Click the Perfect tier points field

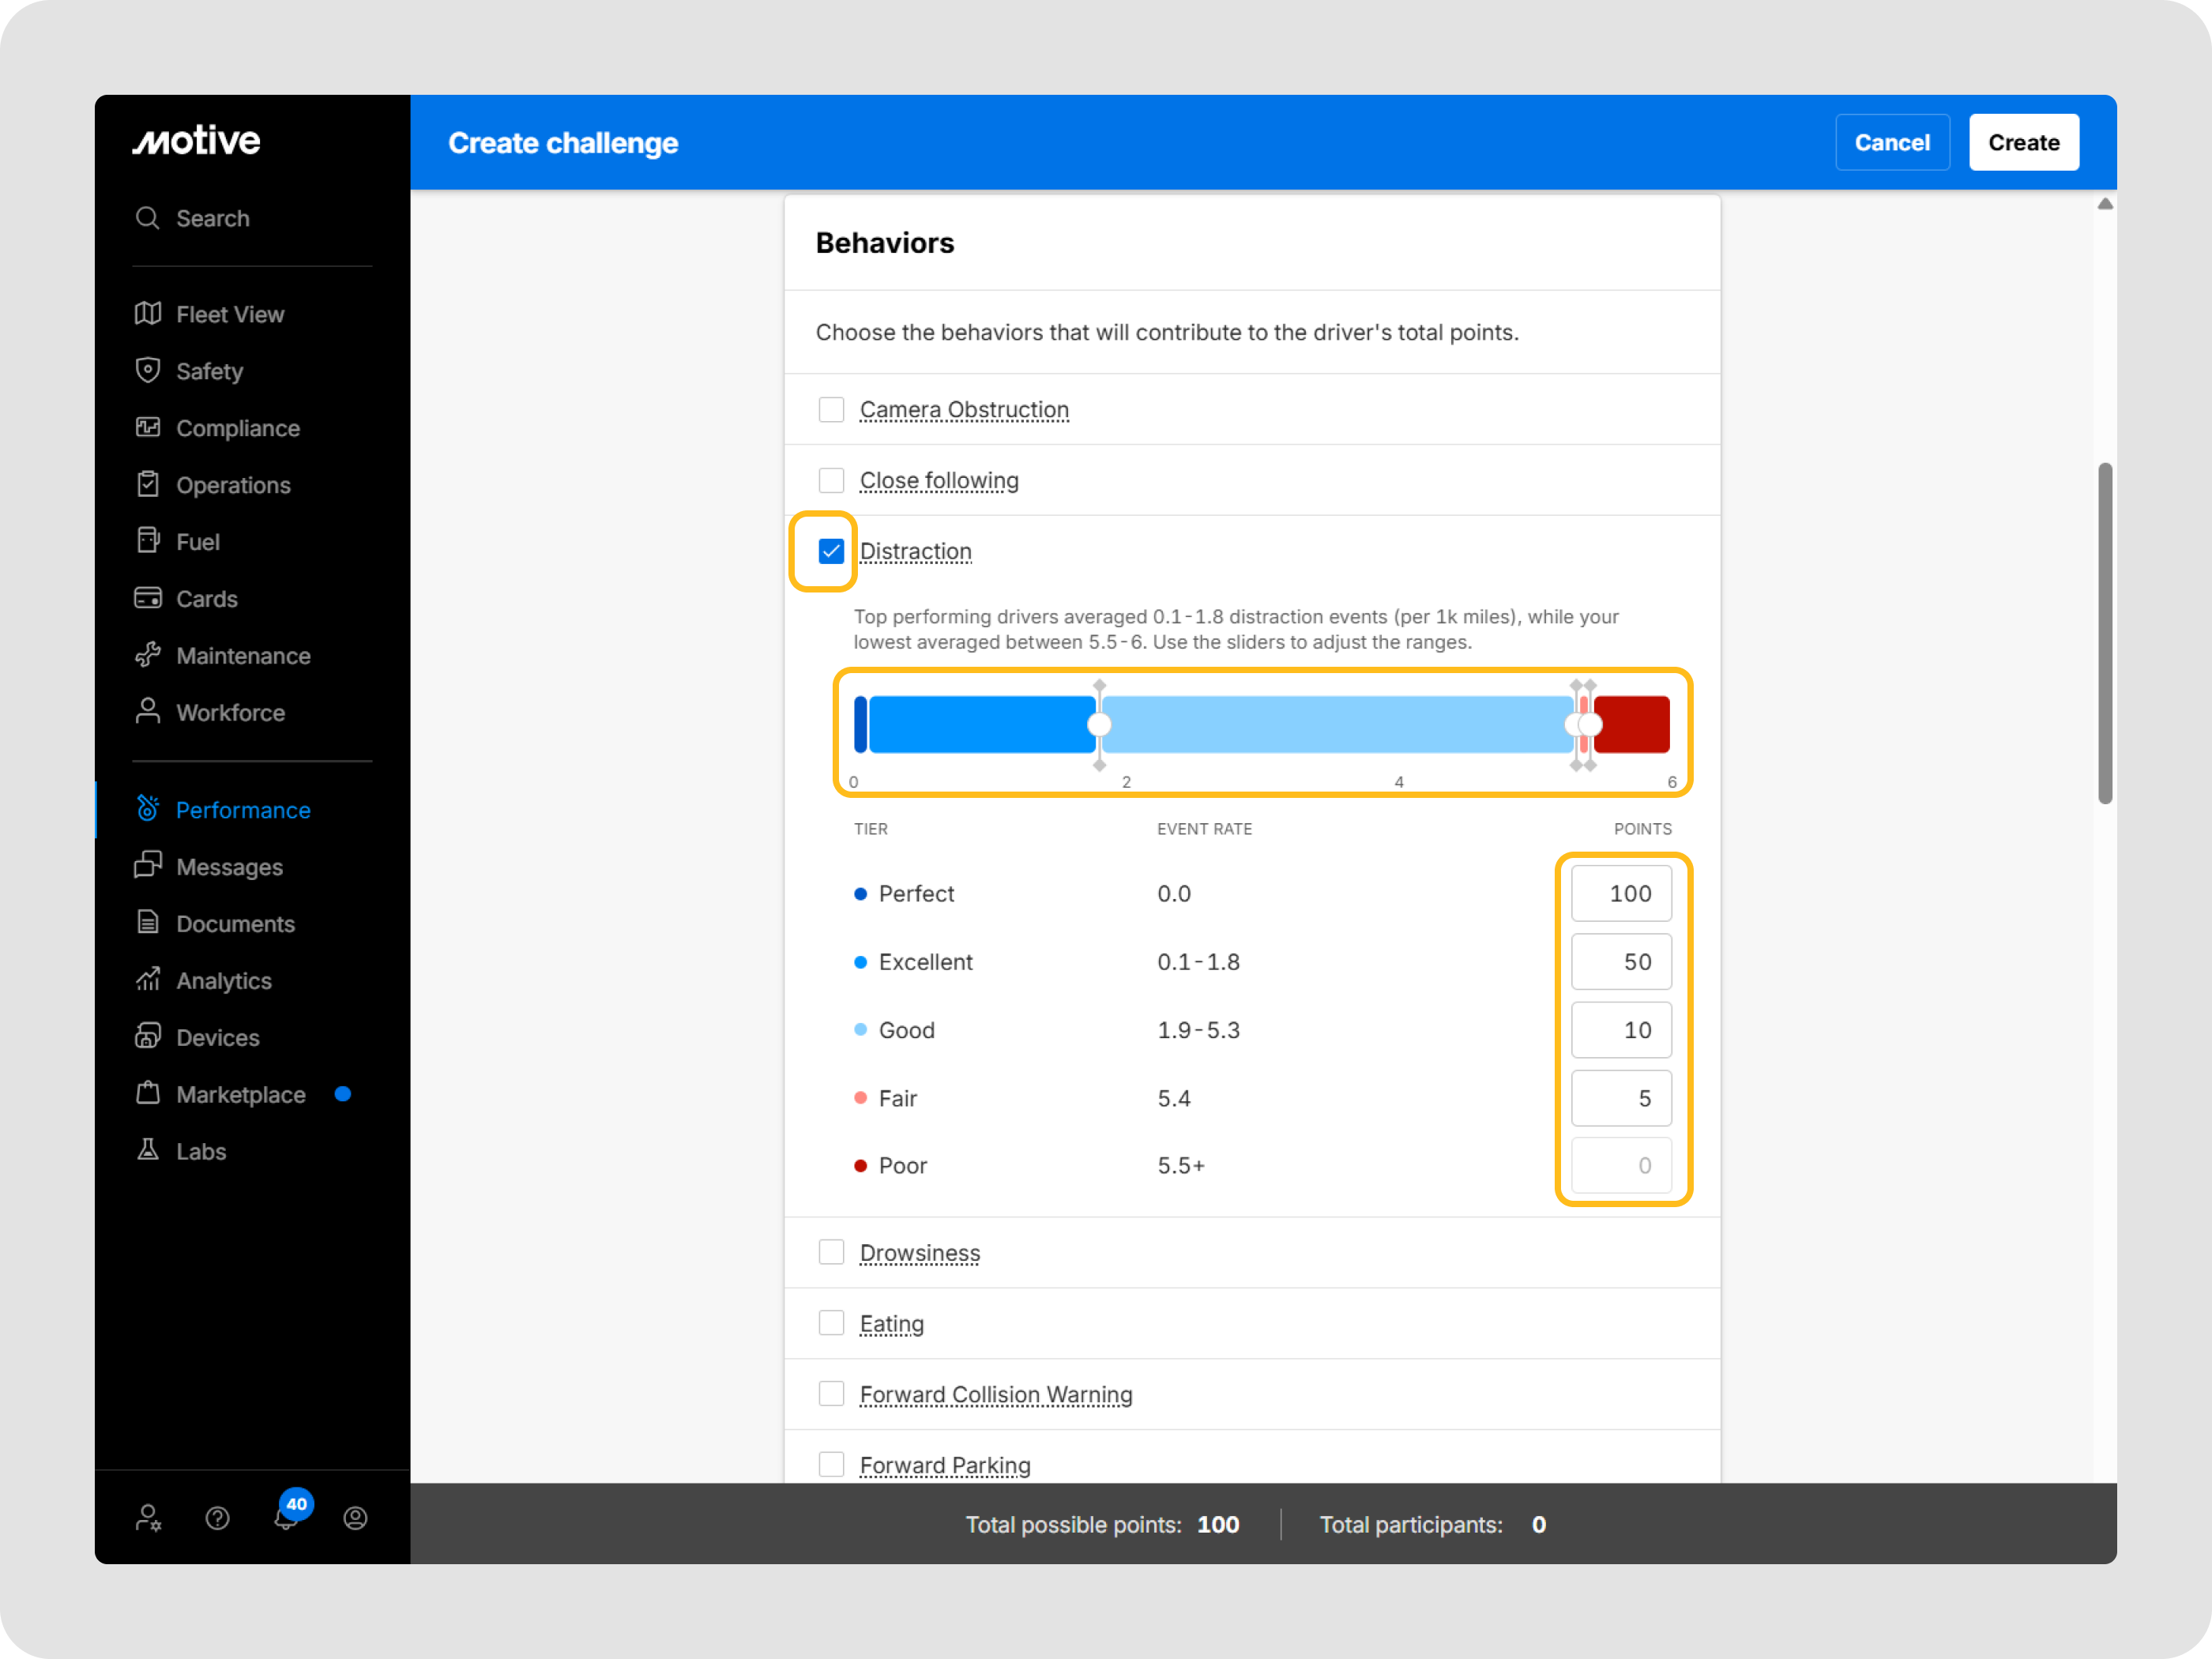point(1621,893)
